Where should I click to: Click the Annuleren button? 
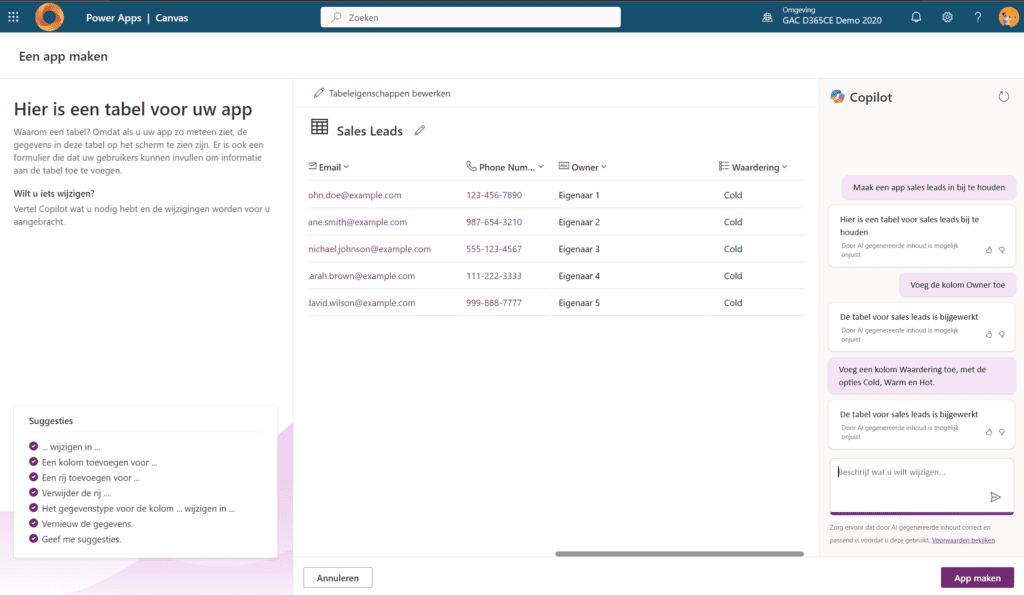click(x=338, y=578)
